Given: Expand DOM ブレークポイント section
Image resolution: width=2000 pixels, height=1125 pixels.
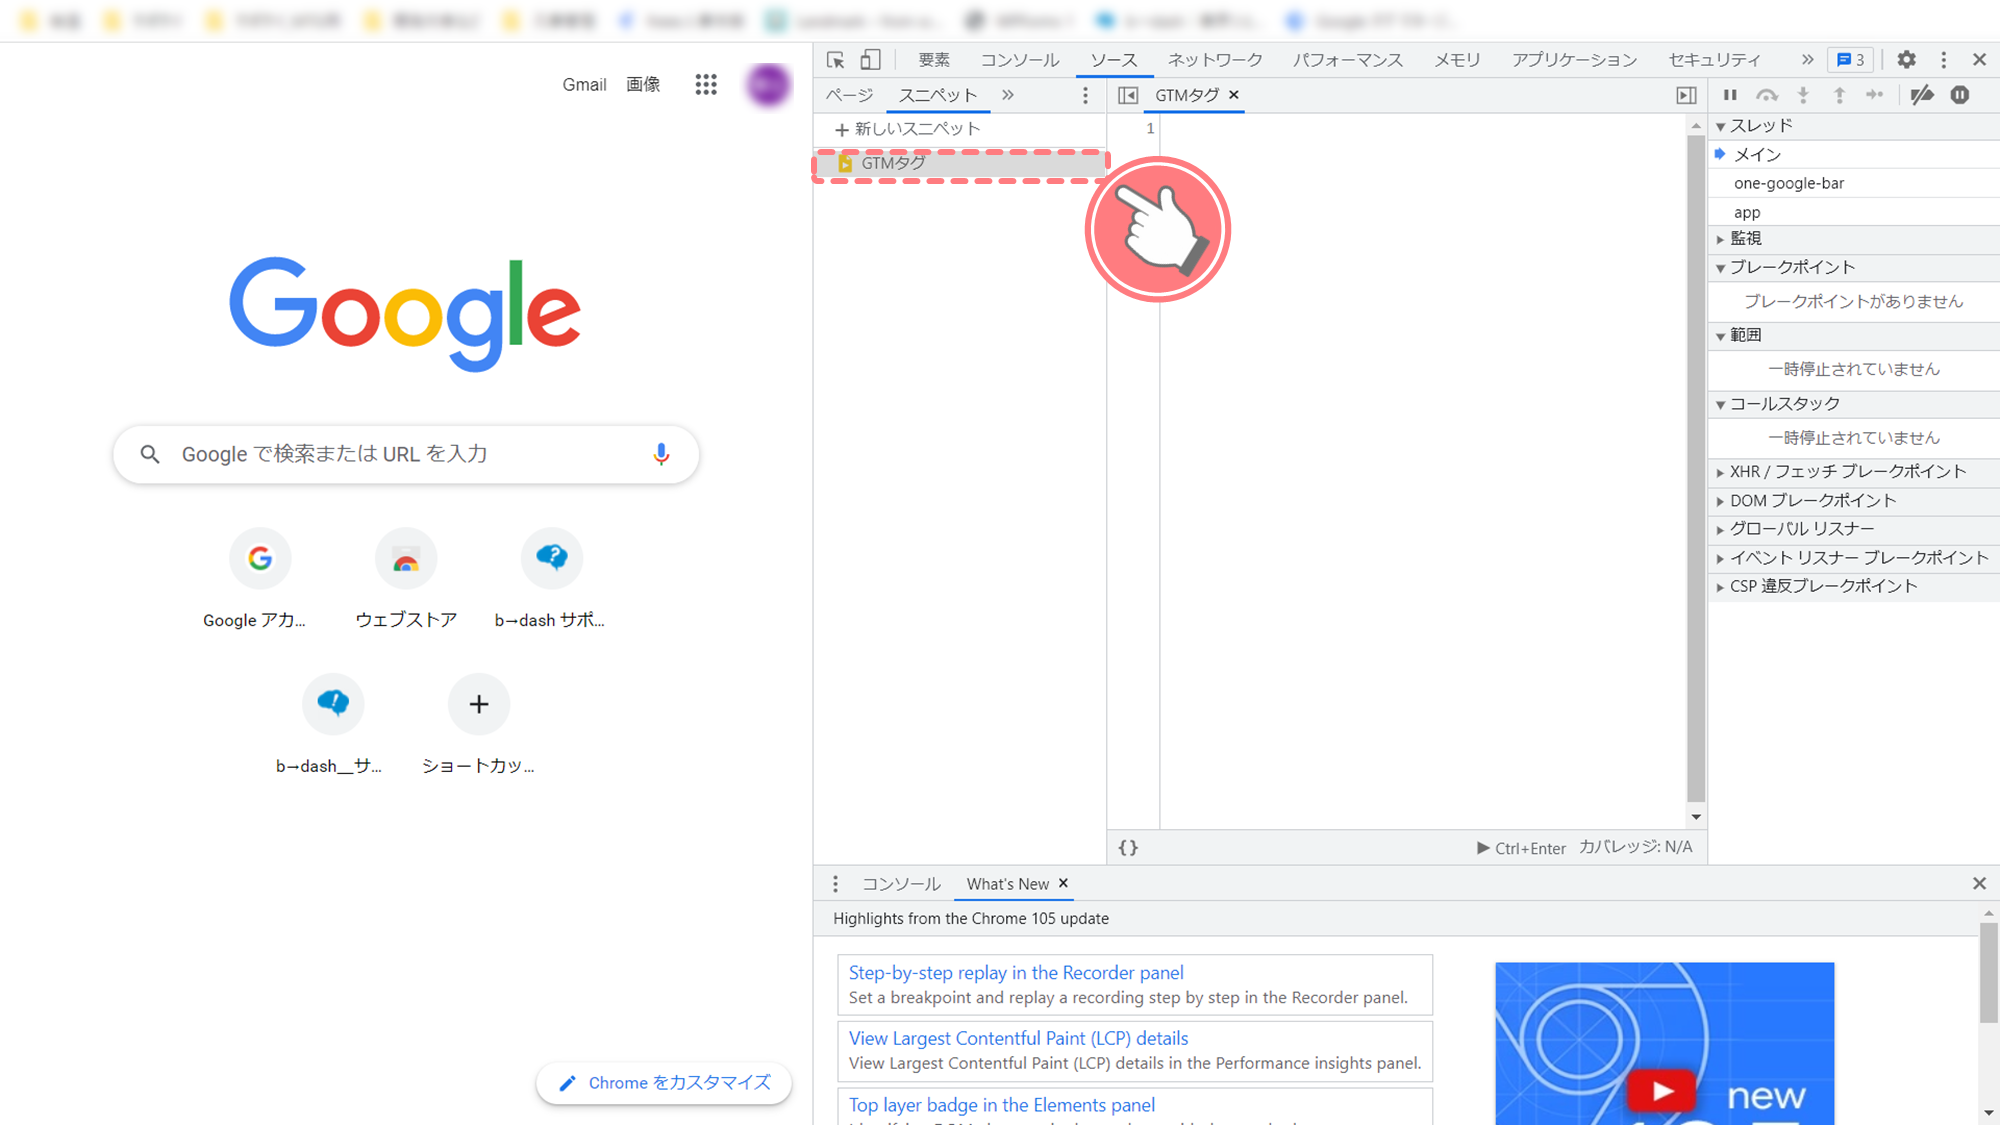Looking at the screenshot, I should (x=1854, y=501).
